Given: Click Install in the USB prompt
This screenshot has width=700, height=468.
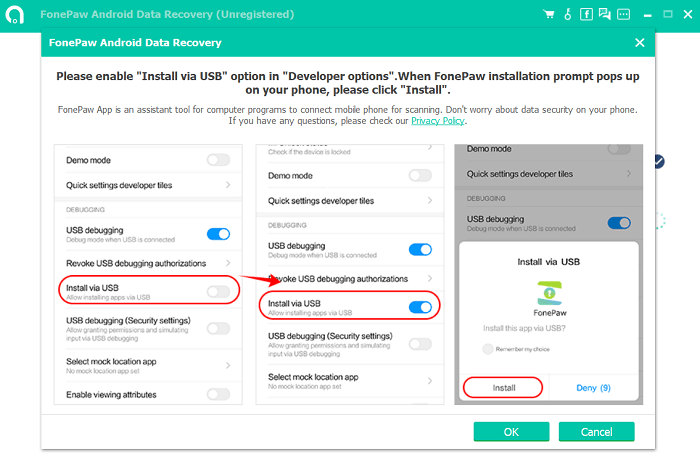Looking at the screenshot, I should tap(503, 388).
